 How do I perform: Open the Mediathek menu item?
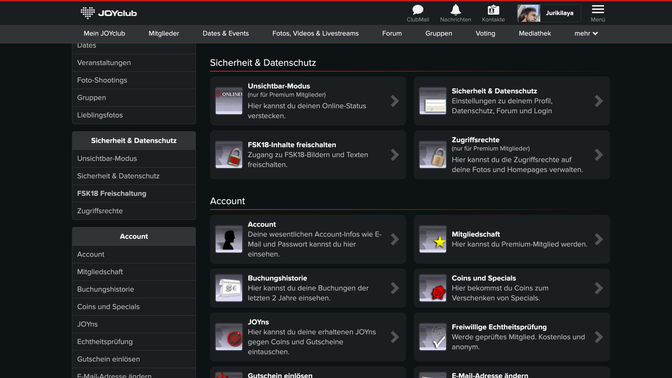coord(535,33)
